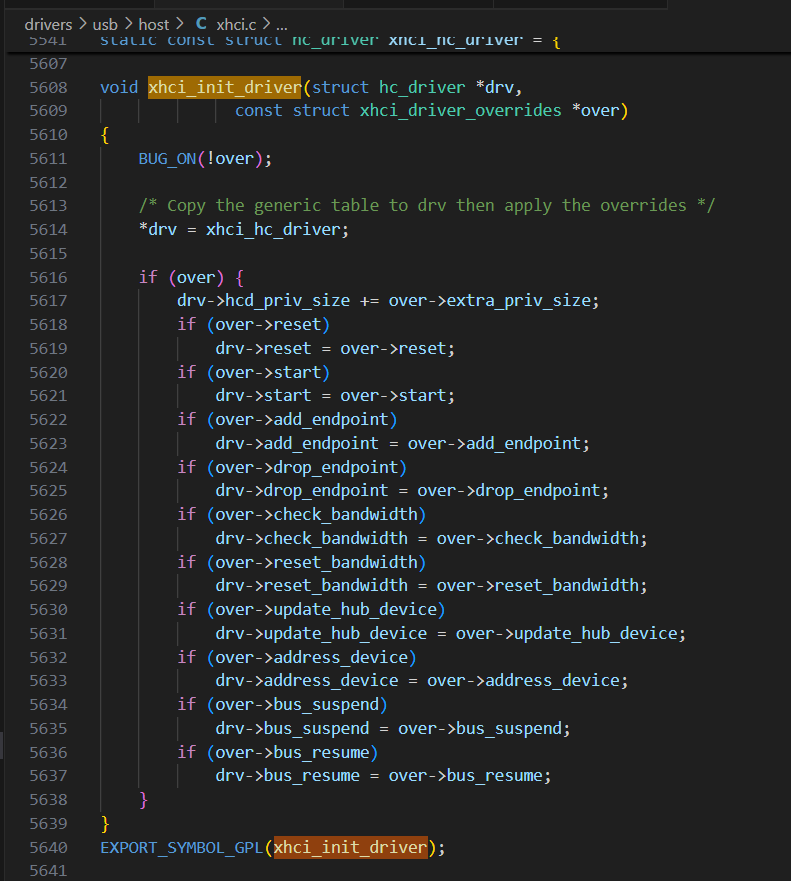Click the opening yellow brace on line 5610
Screen dimensions: 791x881
pos(104,135)
